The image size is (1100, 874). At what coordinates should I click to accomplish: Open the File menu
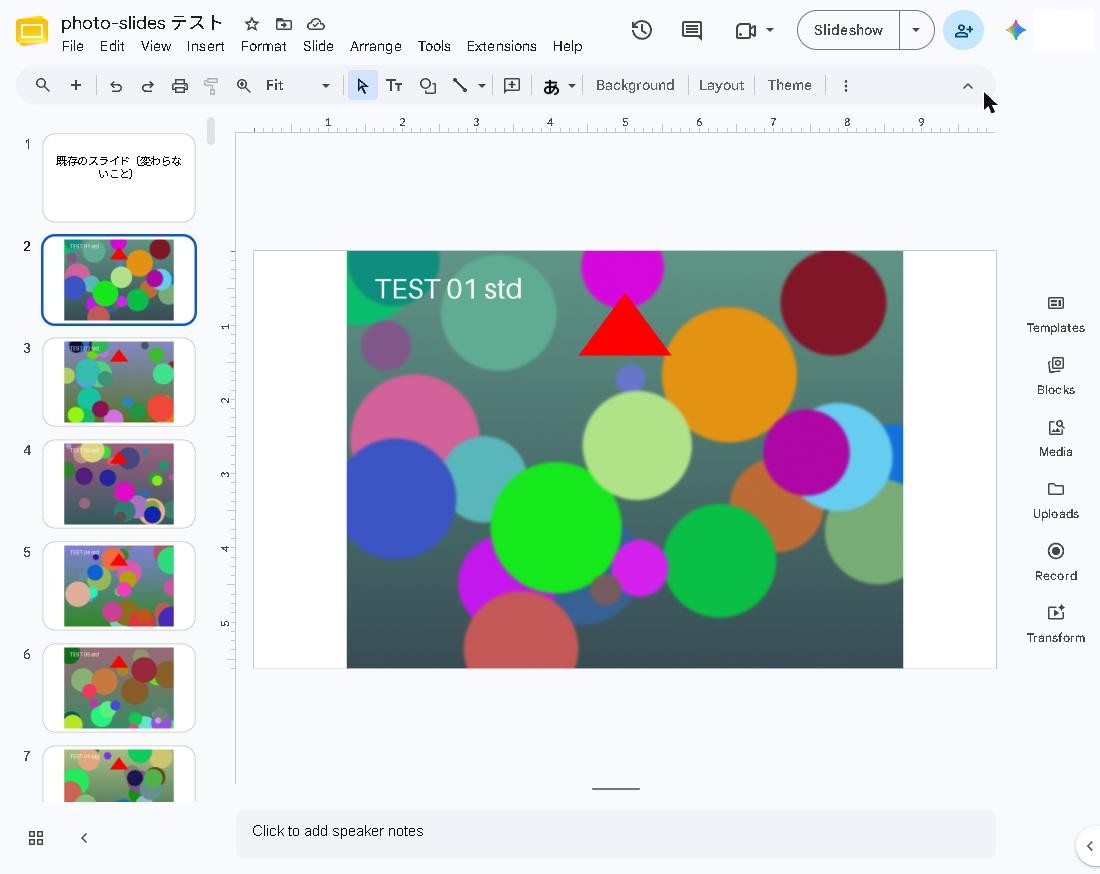(x=72, y=46)
